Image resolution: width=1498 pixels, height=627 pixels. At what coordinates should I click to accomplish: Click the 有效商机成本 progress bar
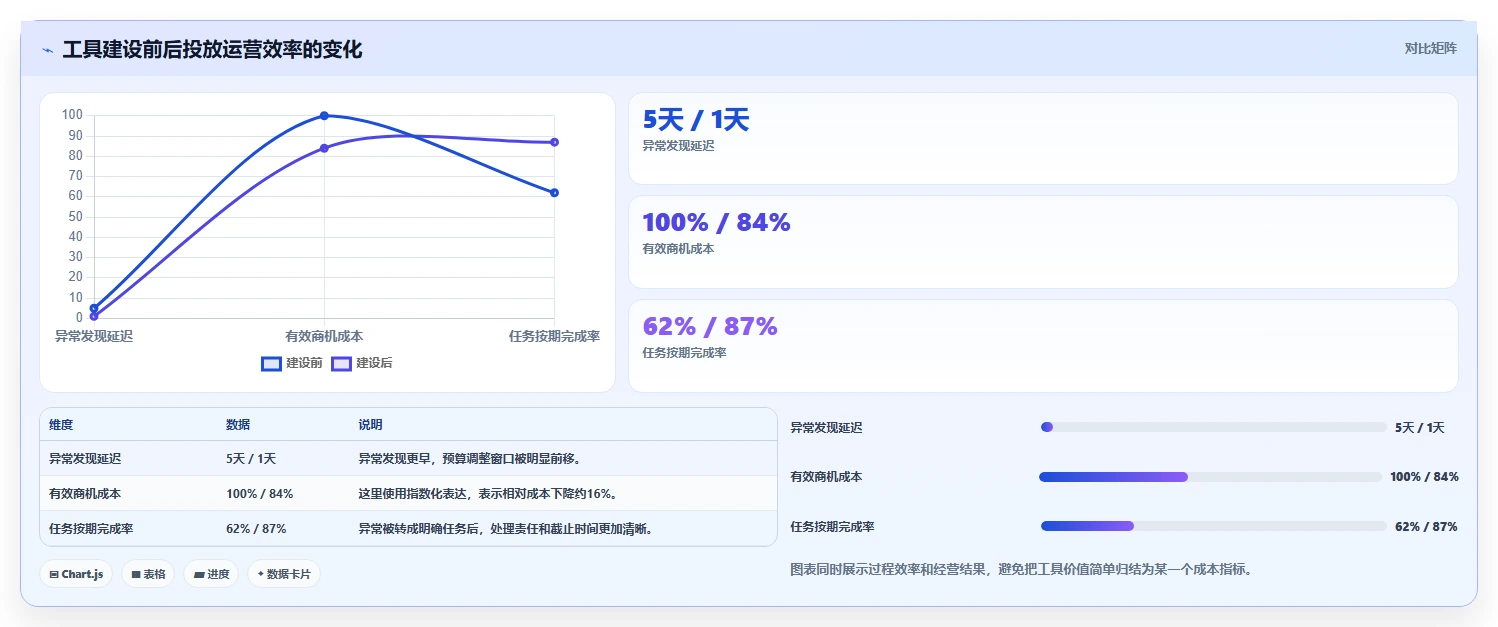tap(1210, 477)
